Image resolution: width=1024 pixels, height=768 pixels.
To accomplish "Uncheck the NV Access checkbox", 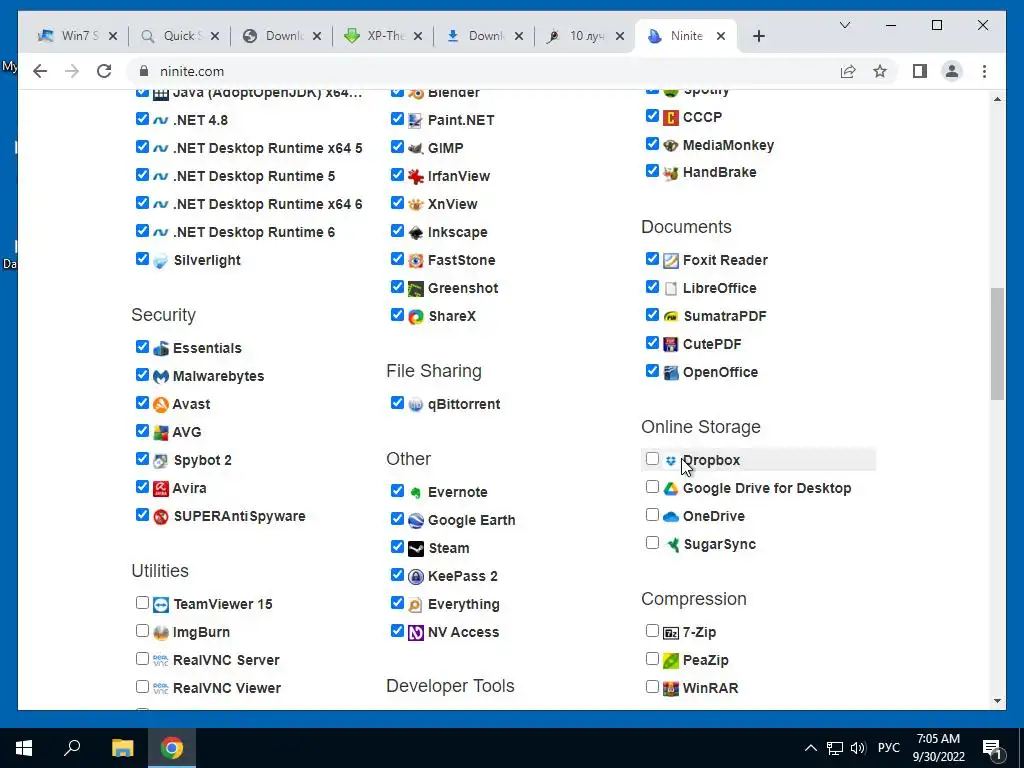I will pos(397,630).
